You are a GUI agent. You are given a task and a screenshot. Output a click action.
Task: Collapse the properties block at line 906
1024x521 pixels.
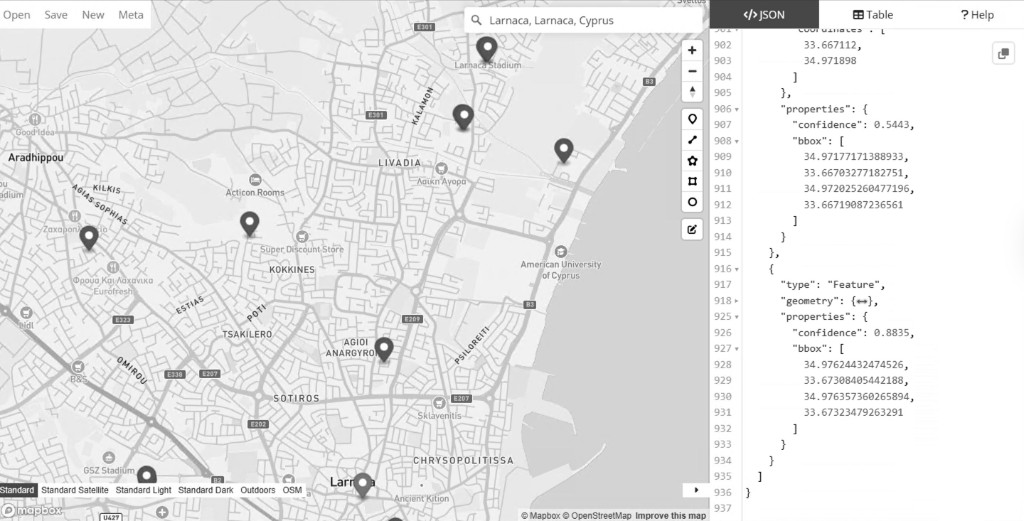click(x=737, y=110)
